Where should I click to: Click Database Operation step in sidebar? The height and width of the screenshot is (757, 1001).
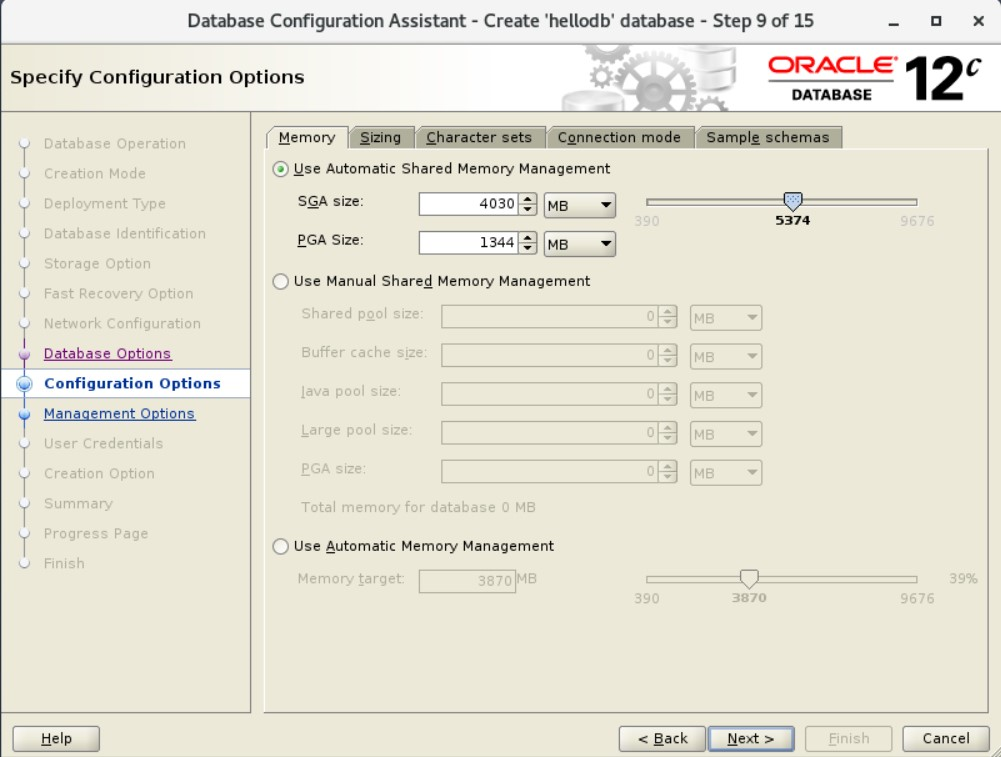pos(115,144)
